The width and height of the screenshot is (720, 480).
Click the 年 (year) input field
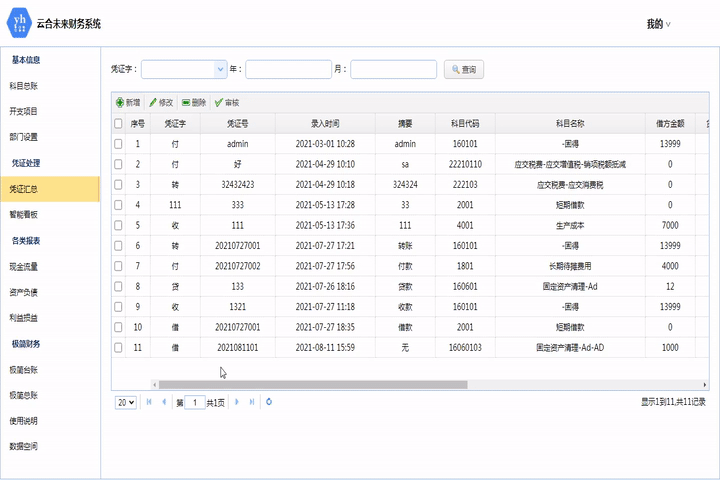pyautogui.click(x=288, y=69)
